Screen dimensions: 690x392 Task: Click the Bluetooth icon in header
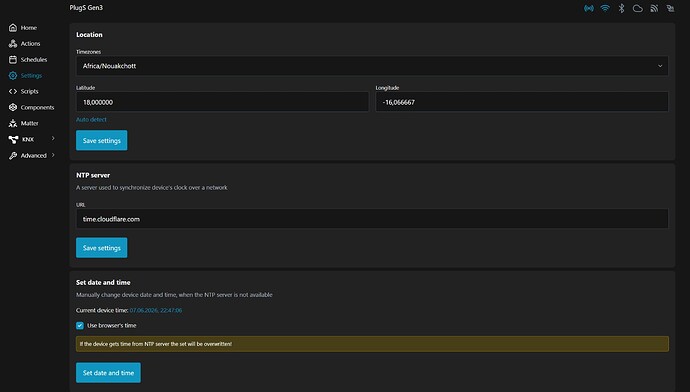pyautogui.click(x=621, y=8)
